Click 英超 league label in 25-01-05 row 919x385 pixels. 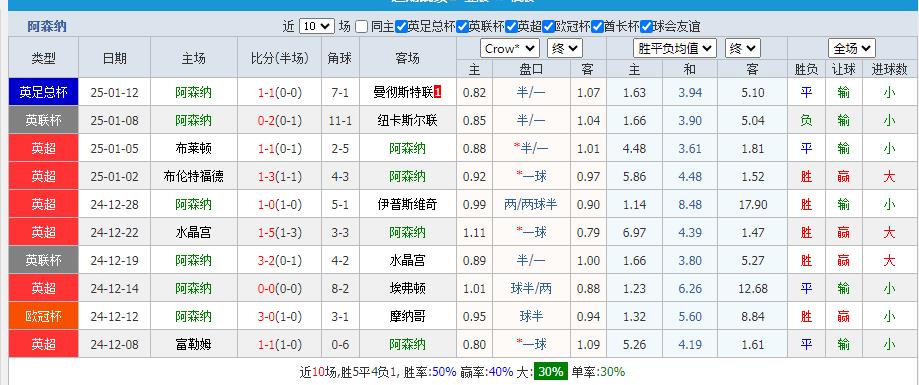pyautogui.click(x=43, y=148)
